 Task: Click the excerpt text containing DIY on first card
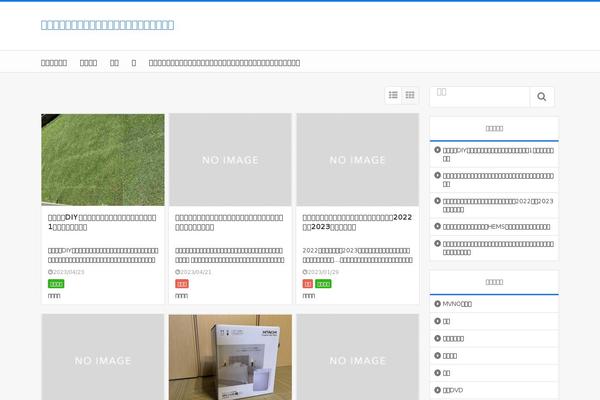pyautogui.click(x=103, y=255)
